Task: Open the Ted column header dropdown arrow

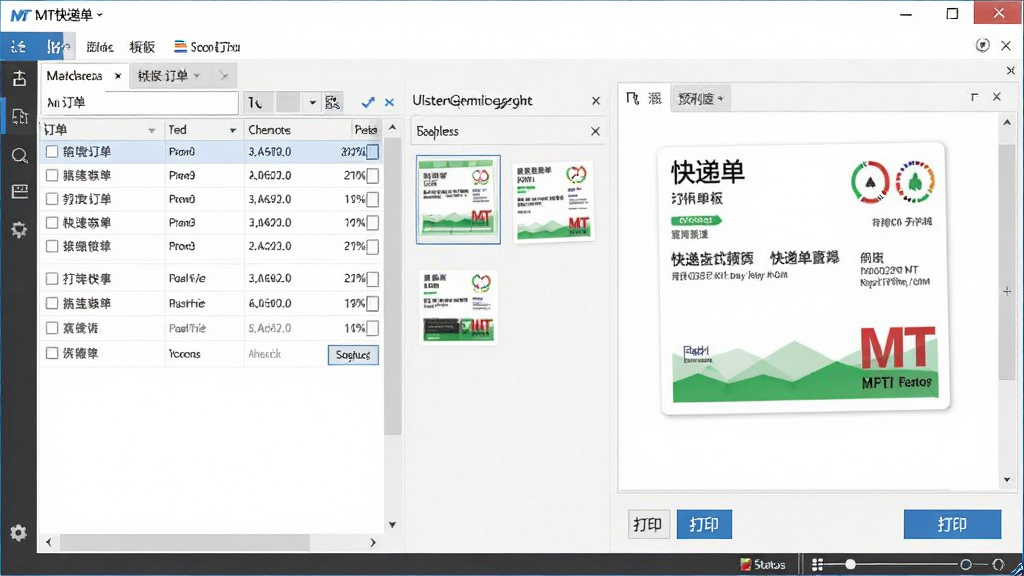Action: (x=232, y=131)
